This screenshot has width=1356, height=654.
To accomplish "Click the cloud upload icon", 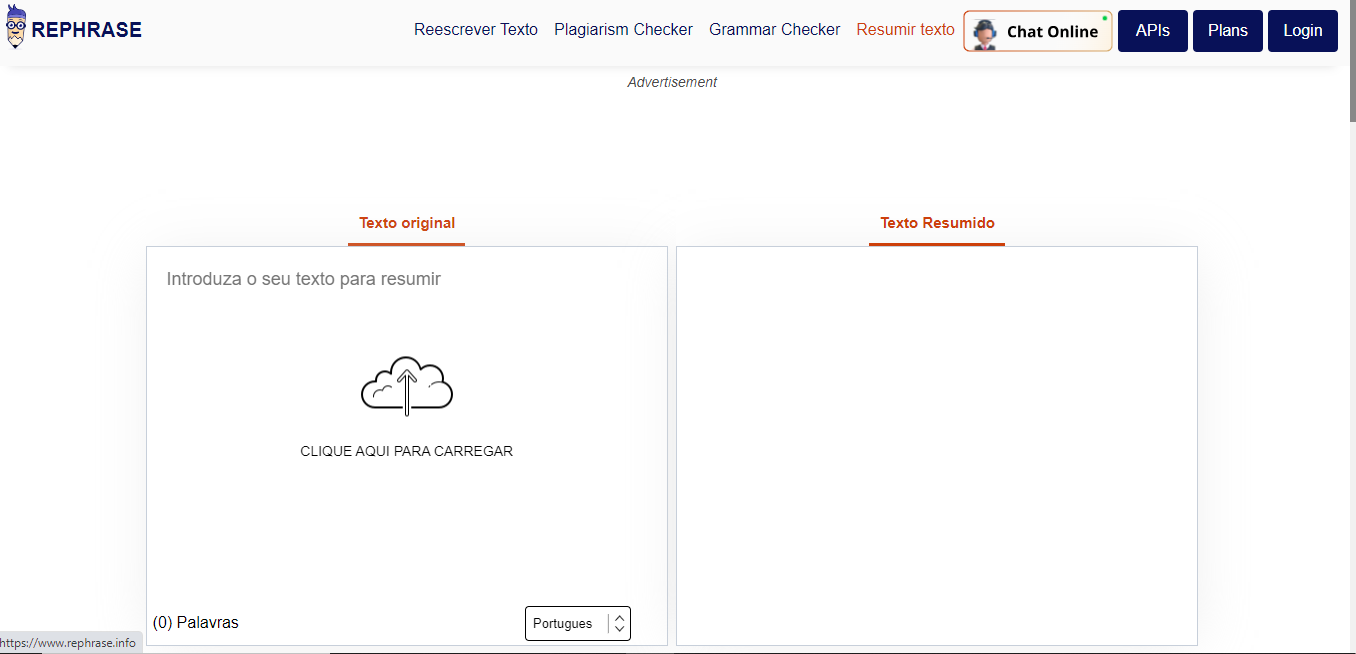I will (x=406, y=385).
